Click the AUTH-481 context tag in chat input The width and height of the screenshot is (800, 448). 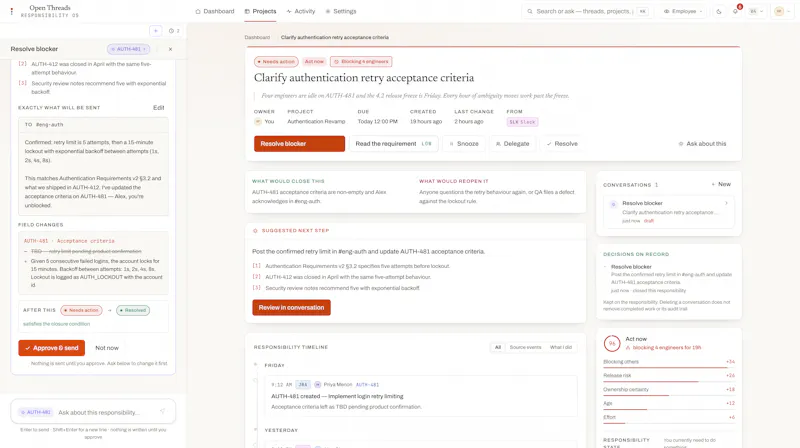click(36, 412)
